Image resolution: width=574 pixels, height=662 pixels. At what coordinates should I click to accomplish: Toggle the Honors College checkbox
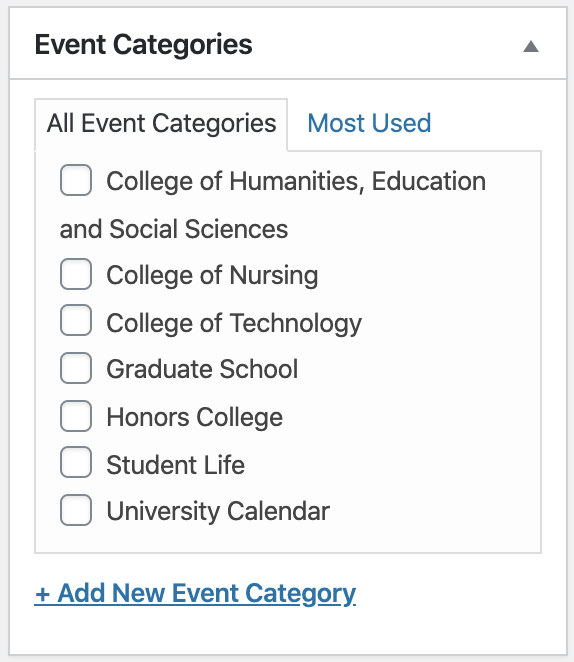pyautogui.click(x=76, y=416)
